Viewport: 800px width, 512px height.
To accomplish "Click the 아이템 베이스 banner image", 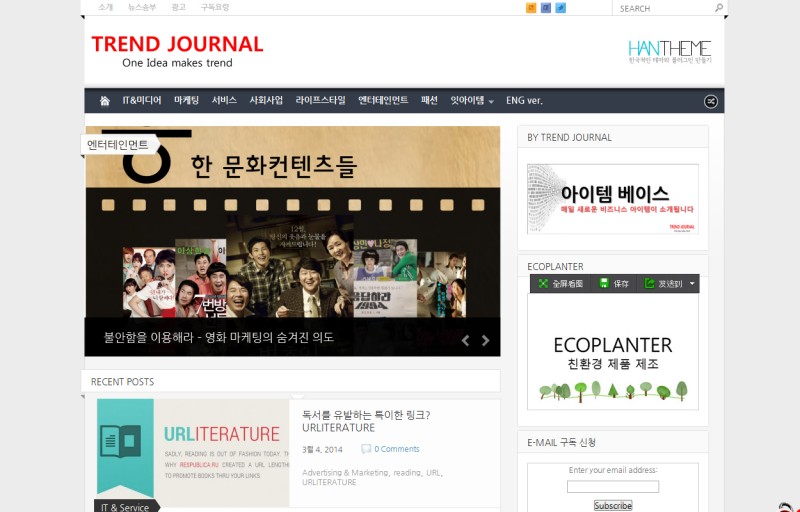I will pyautogui.click(x=612, y=199).
